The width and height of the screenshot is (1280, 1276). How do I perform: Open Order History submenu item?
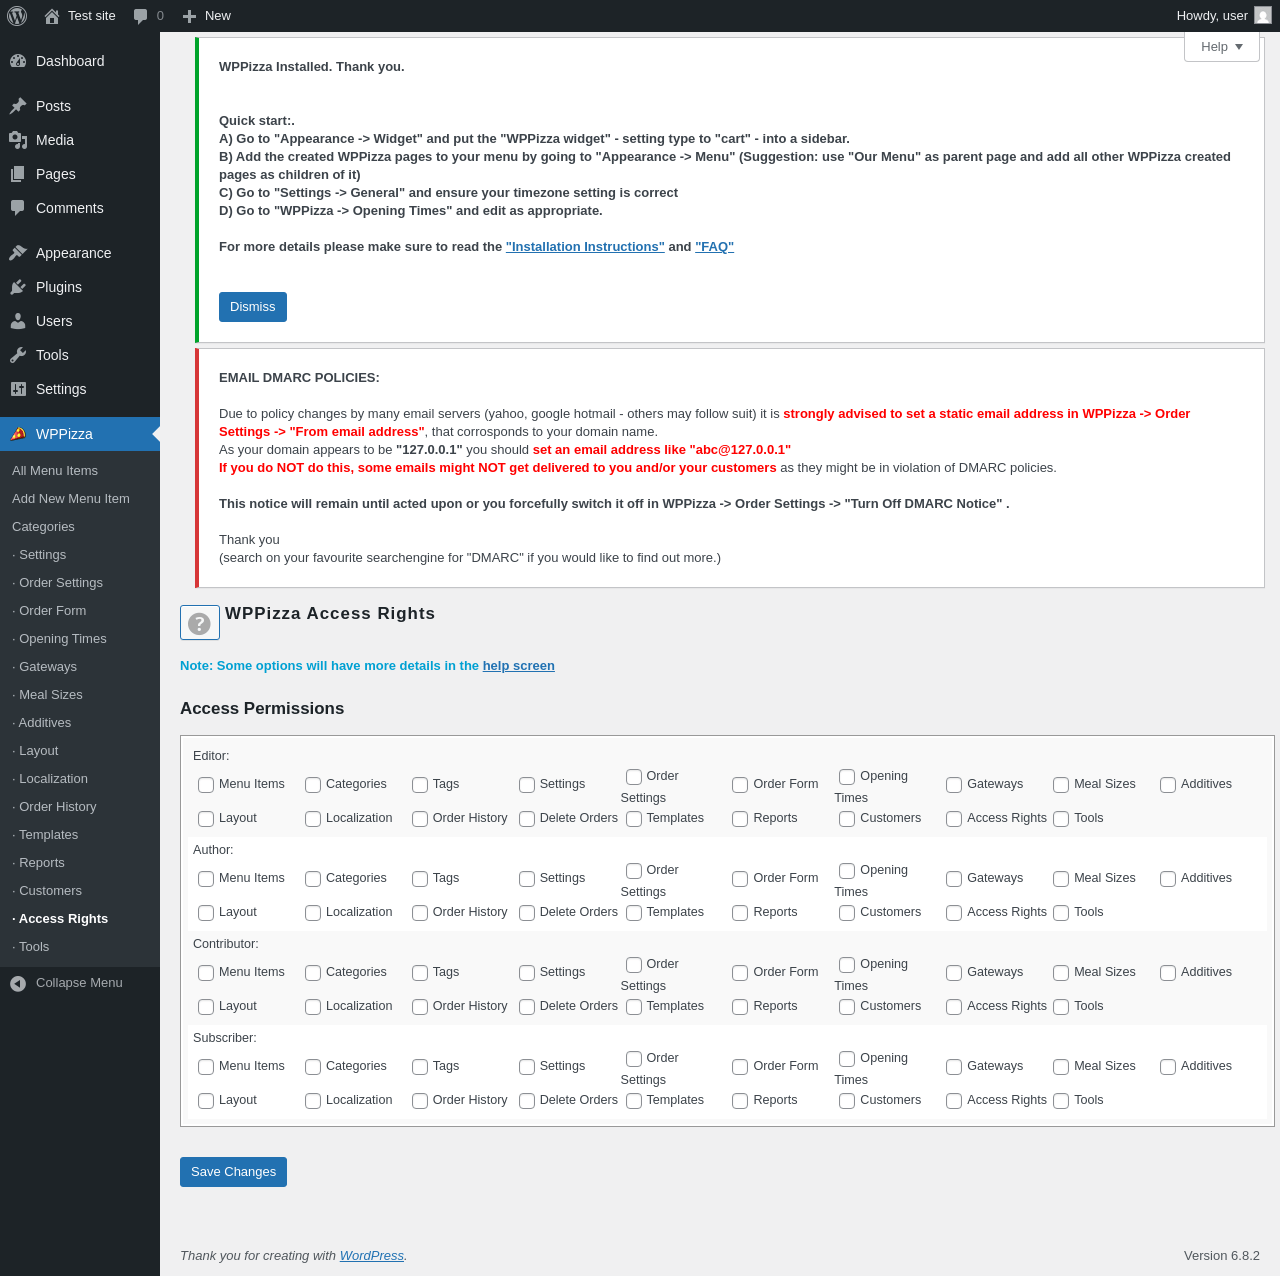[55, 807]
